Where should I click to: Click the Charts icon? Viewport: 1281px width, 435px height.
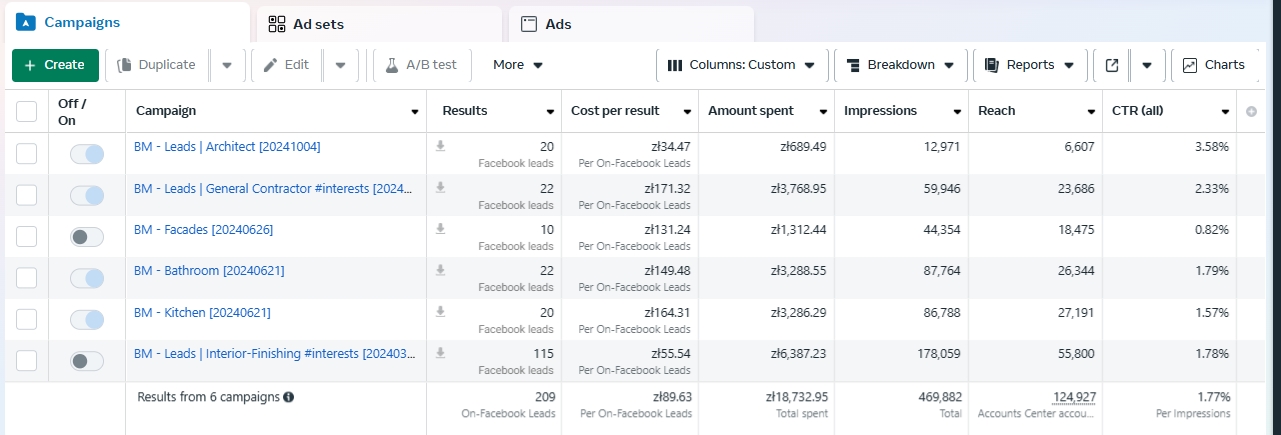coord(1189,65)
